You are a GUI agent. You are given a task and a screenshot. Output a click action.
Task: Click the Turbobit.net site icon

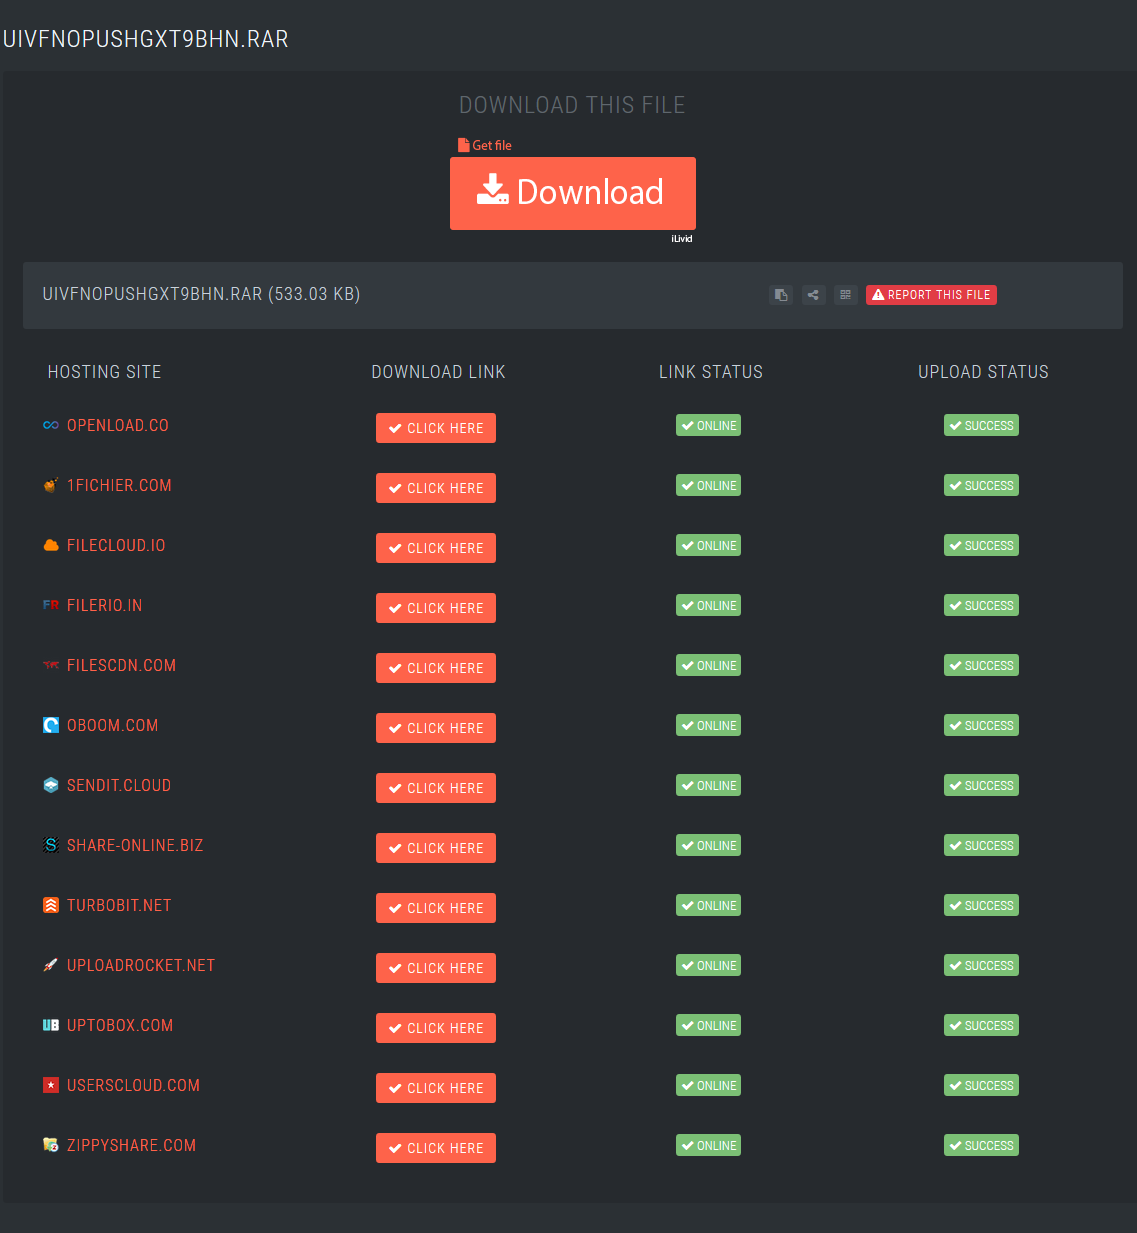pos(51,905)
